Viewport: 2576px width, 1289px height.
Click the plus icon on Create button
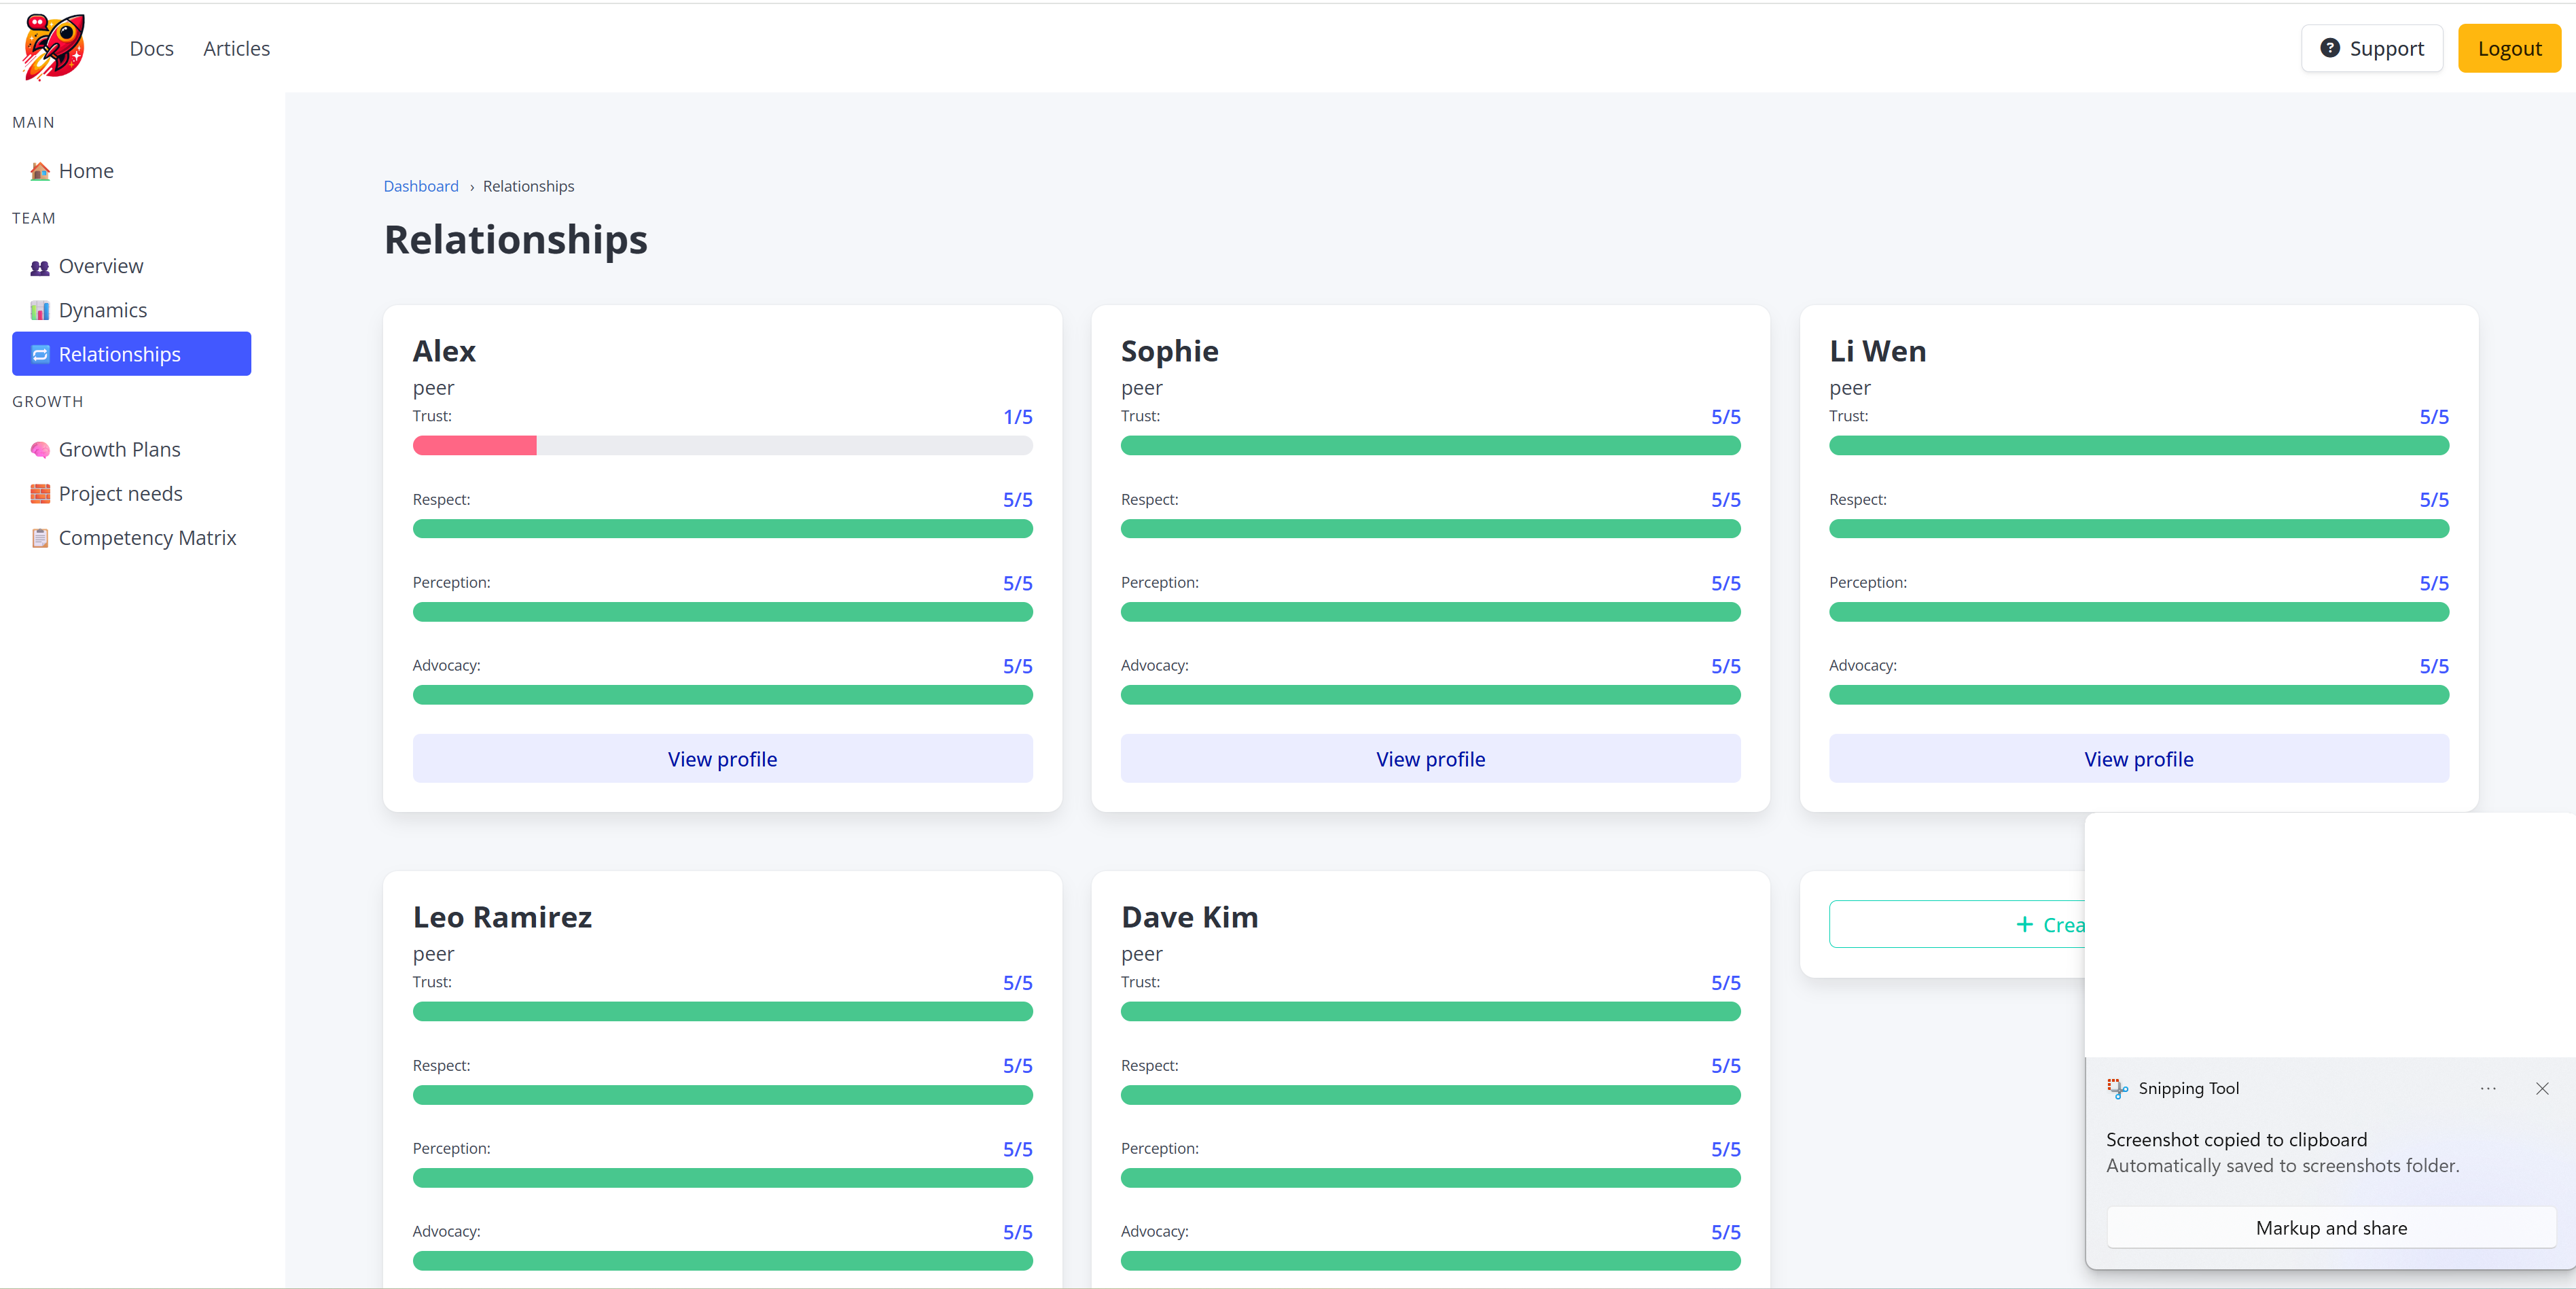(x=2025, y=925)
